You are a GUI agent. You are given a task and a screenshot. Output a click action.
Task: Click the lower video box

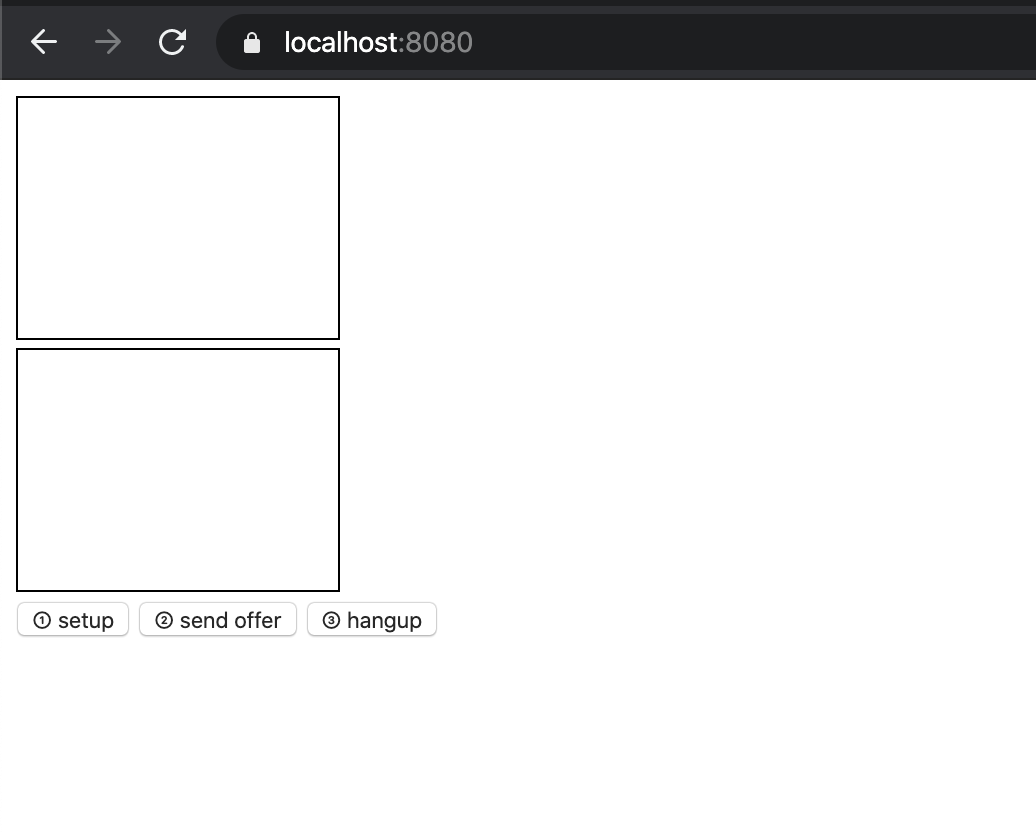click(x=178, y=470)
